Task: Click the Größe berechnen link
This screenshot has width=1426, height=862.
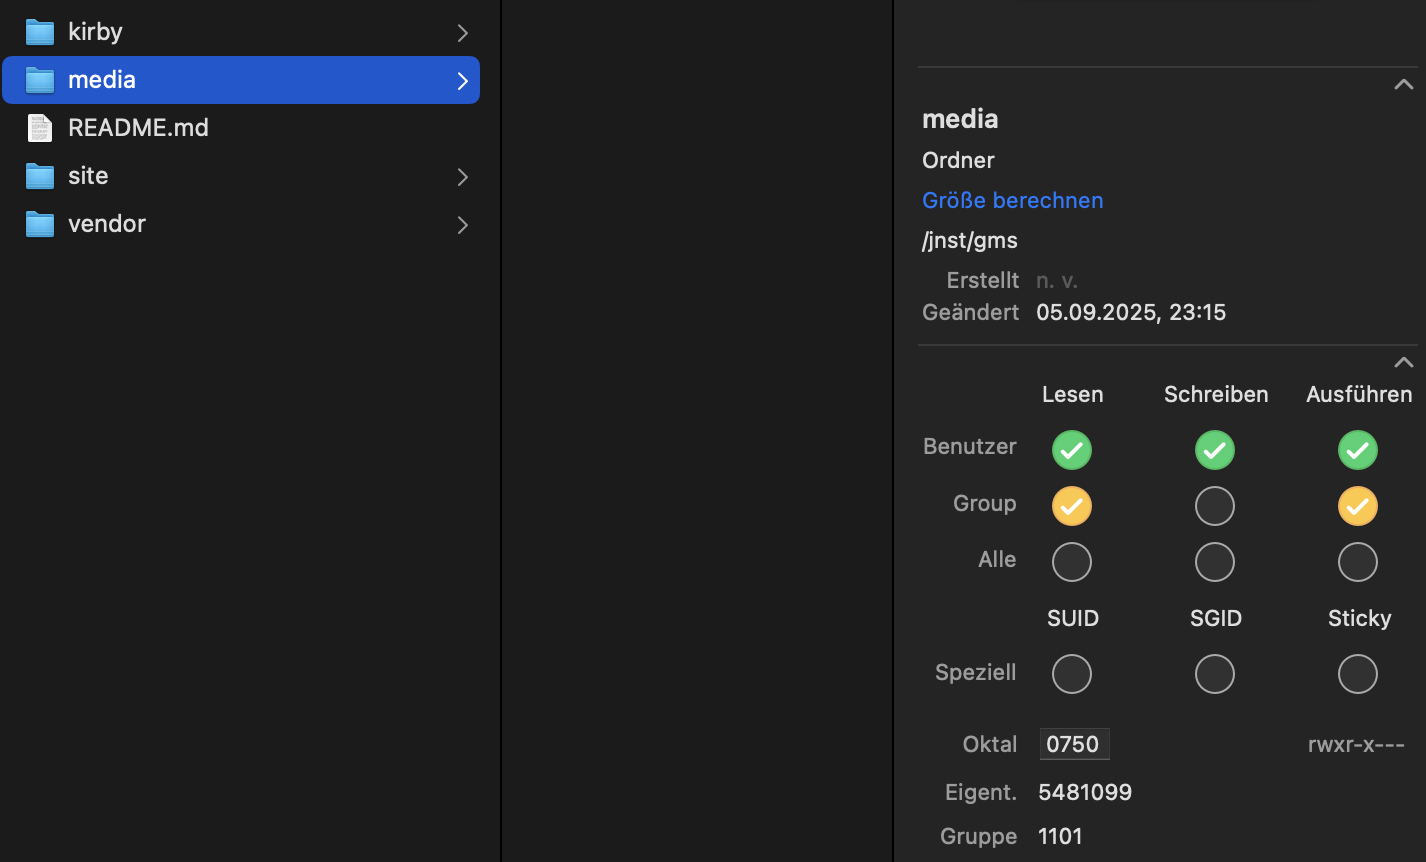Action: point(1012,200)
